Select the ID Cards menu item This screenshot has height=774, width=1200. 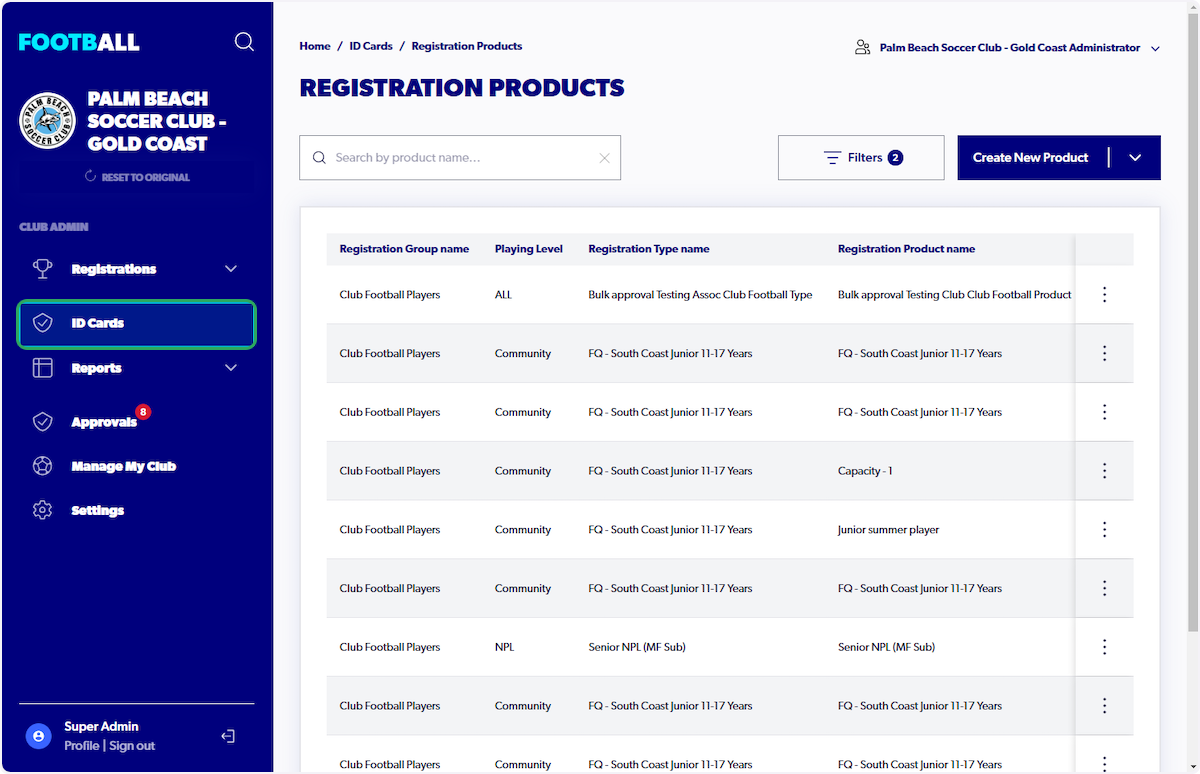coord(137,324)
